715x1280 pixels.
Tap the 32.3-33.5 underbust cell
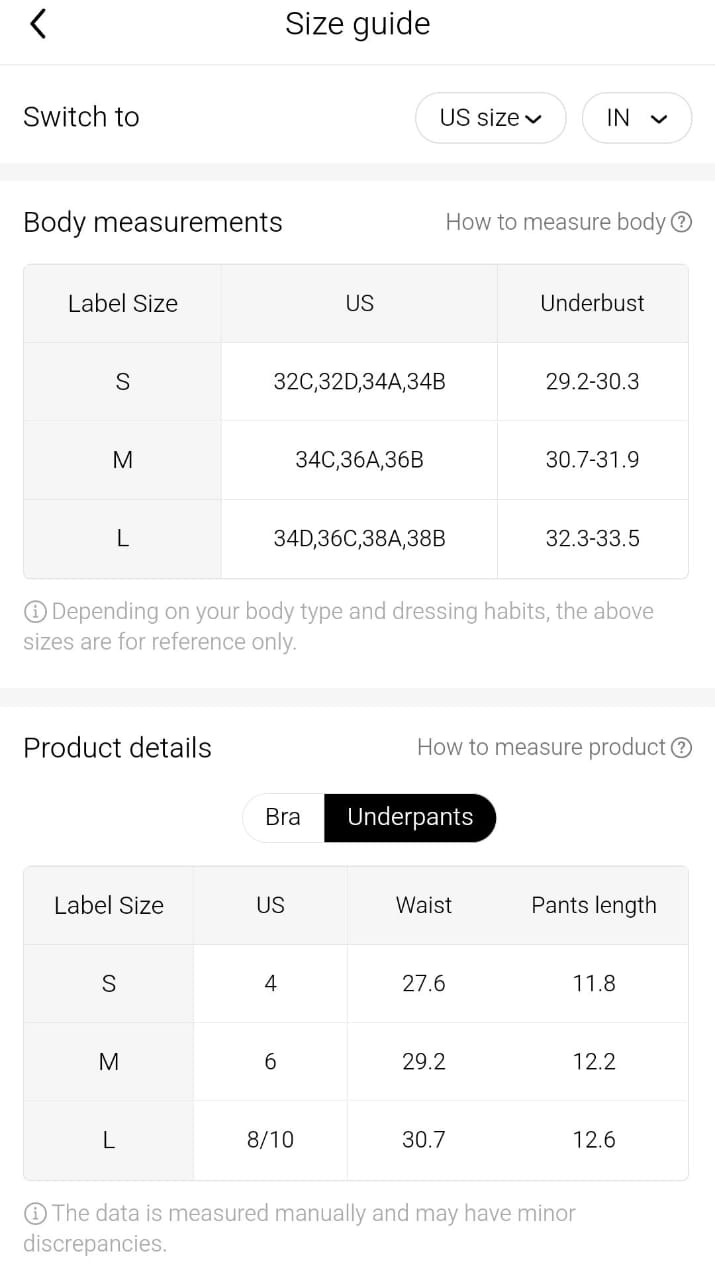point(592,538)
